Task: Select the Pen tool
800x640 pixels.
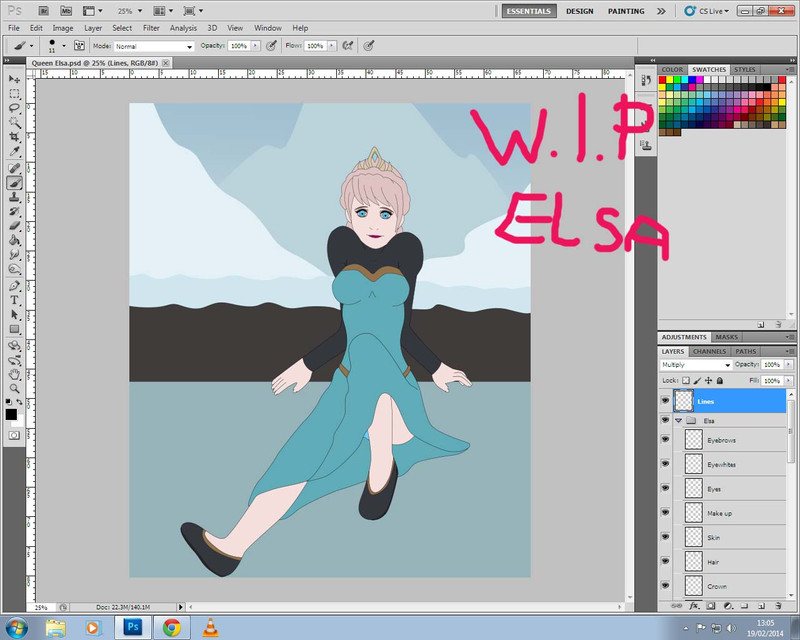Action: [14, 286]
